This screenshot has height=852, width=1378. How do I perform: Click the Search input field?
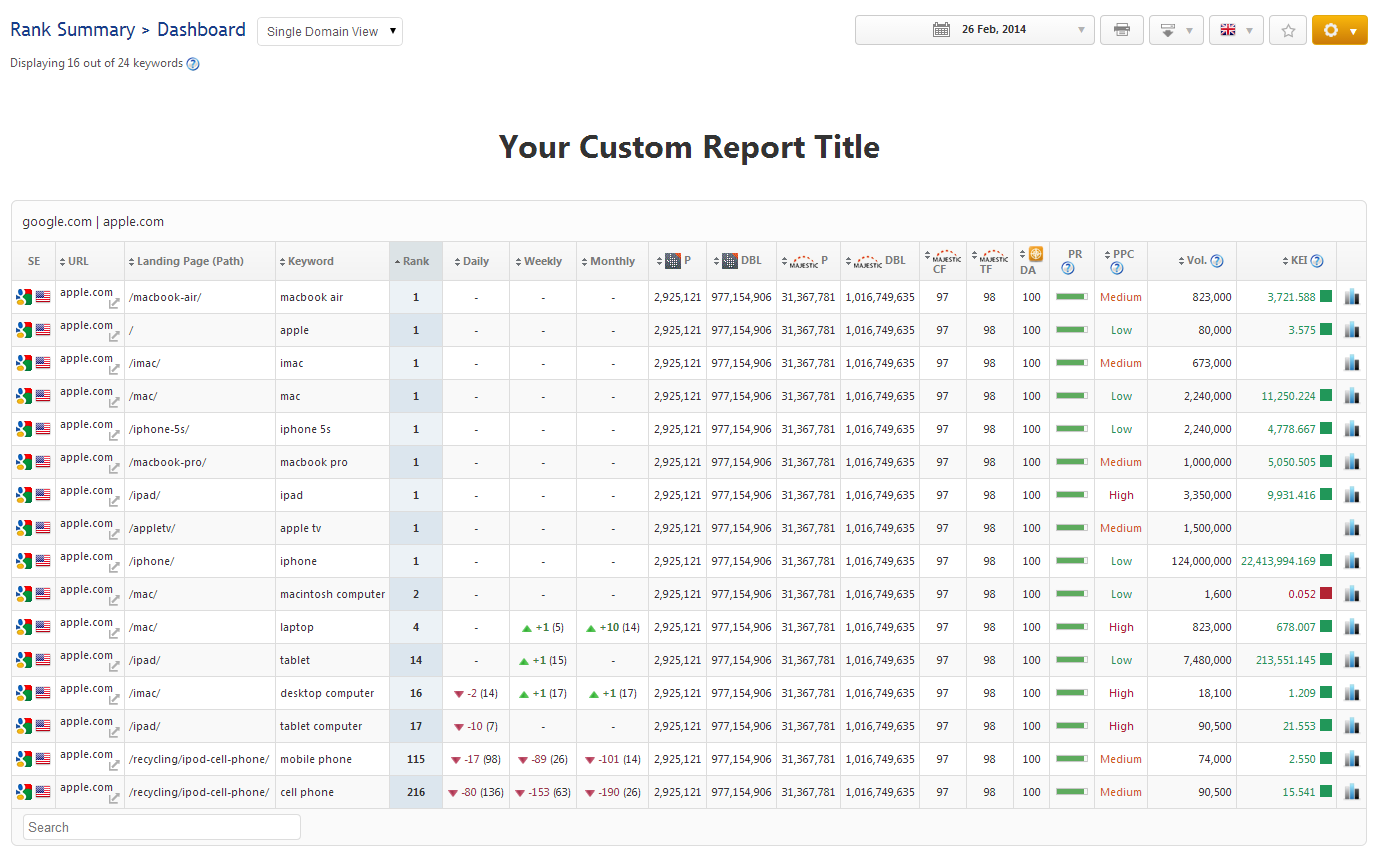pyautogui.click(x=162, y=827)
